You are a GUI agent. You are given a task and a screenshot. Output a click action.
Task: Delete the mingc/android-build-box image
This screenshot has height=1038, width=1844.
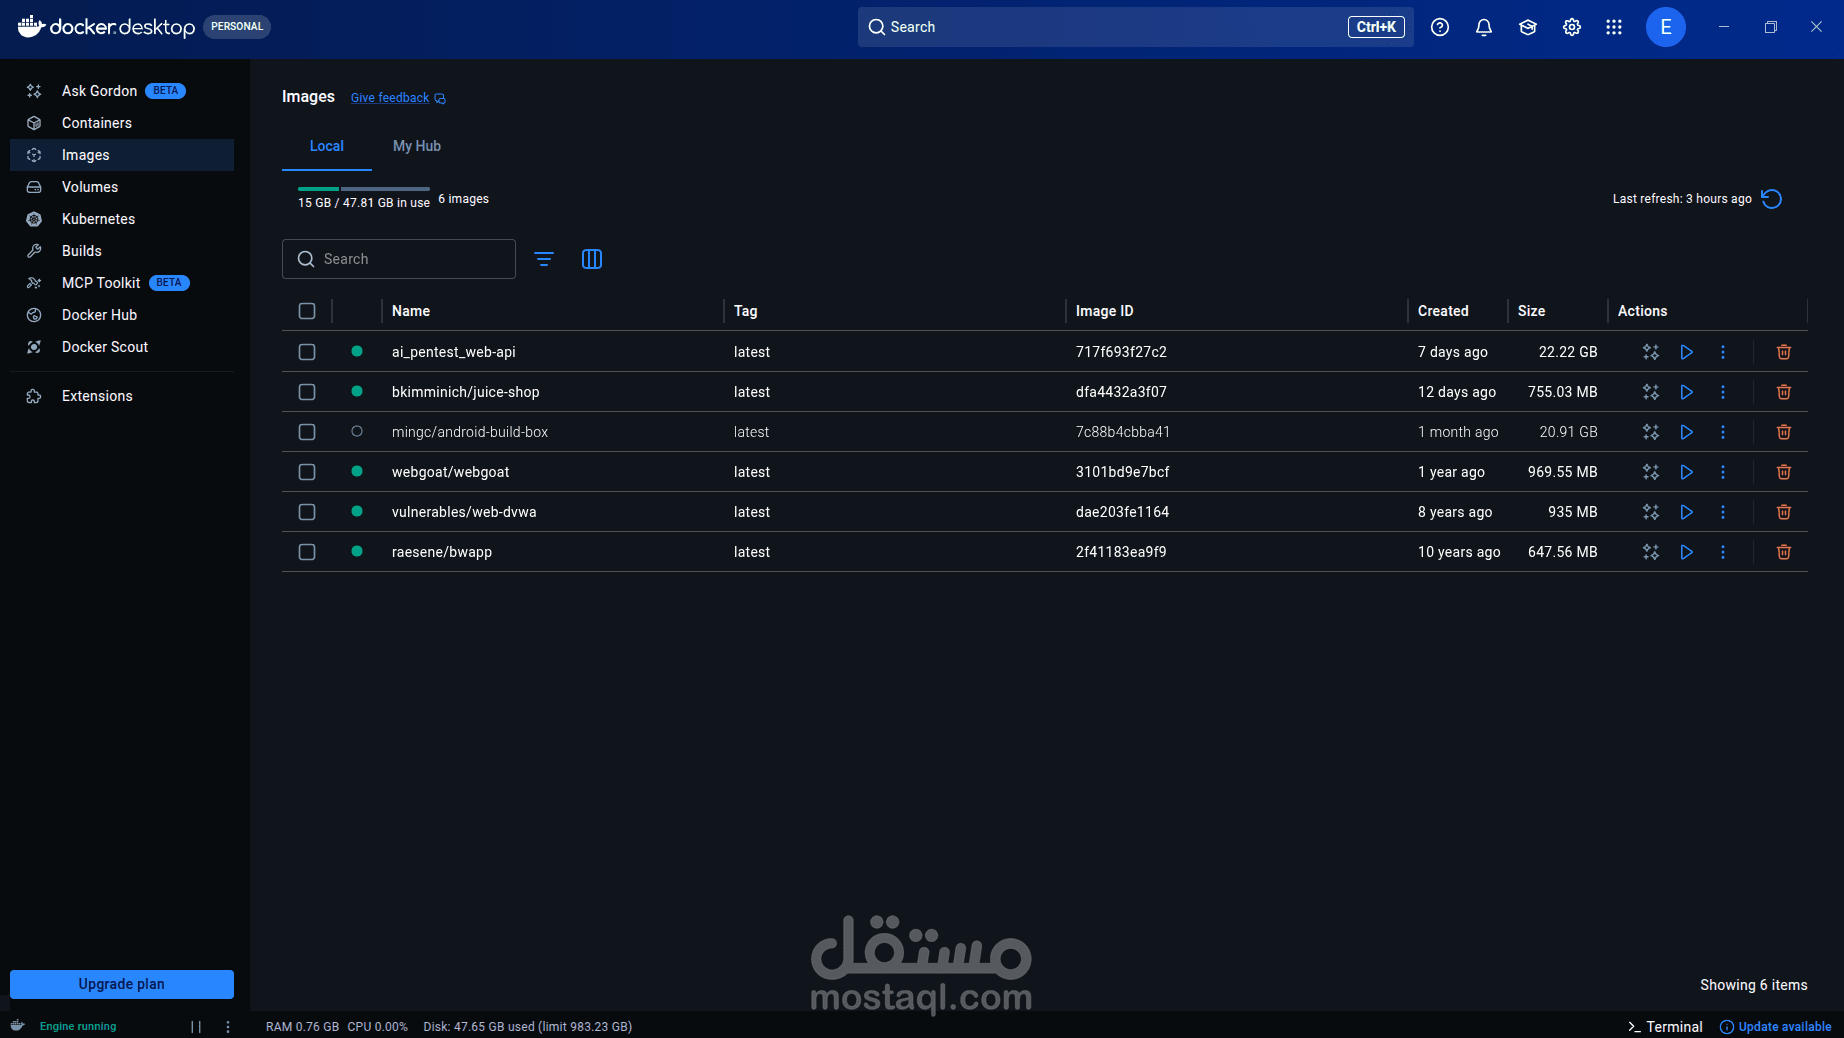tap(1784, 432)
